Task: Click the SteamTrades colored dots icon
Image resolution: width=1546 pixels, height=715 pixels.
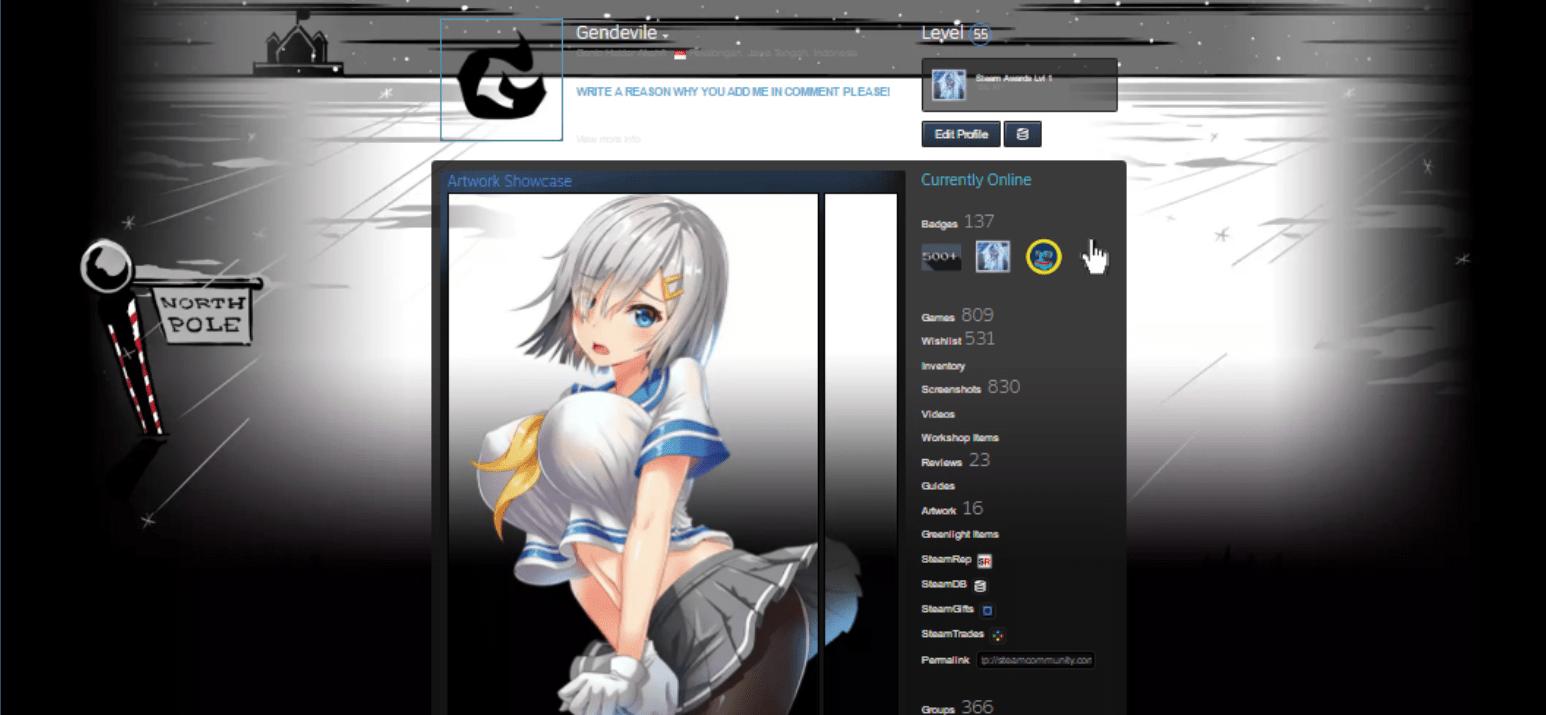Action: click(997, 634)
